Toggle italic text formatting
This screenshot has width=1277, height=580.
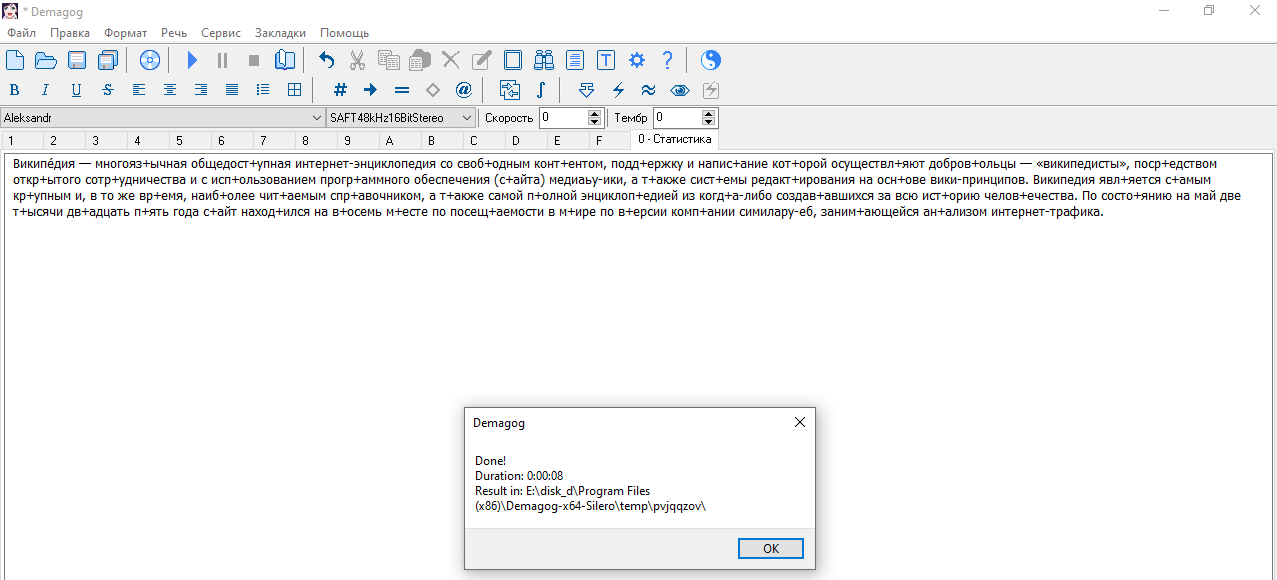pyautogui.click(x=45, y=90)
